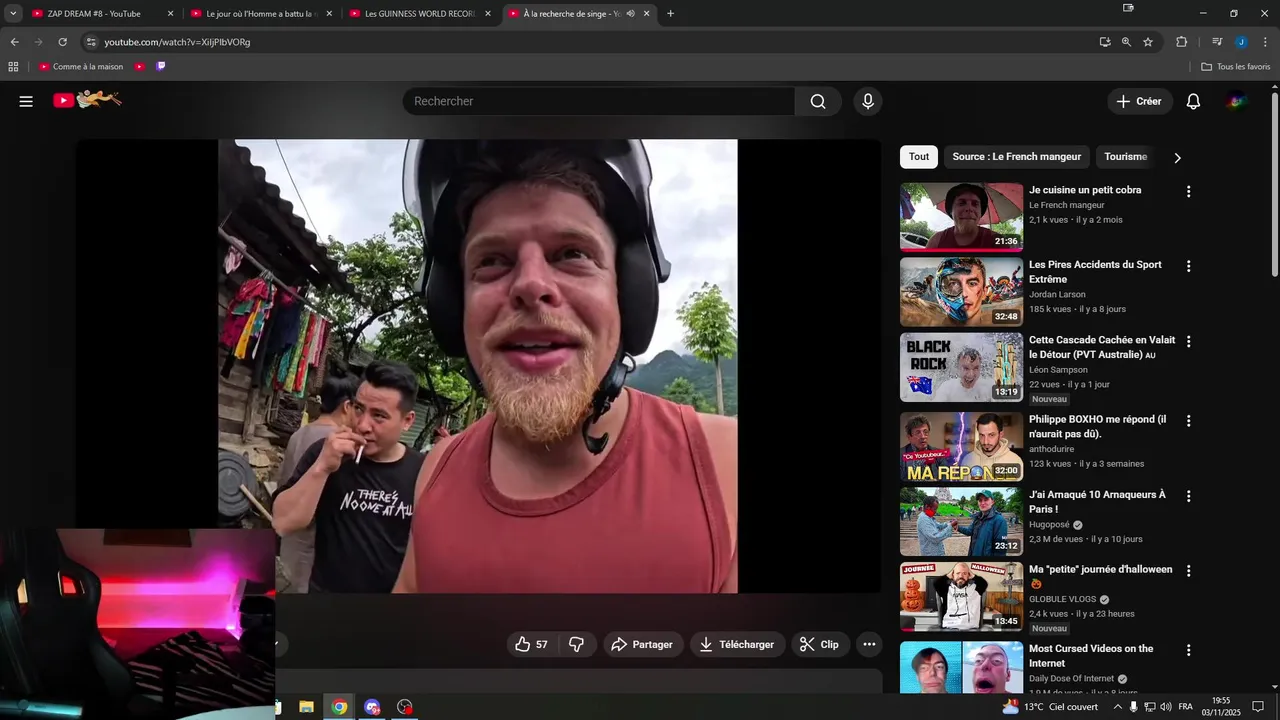Screen dimensions: 1280x720
Task: Show hidden tray icons chevron
Action: click(1118, 707)
